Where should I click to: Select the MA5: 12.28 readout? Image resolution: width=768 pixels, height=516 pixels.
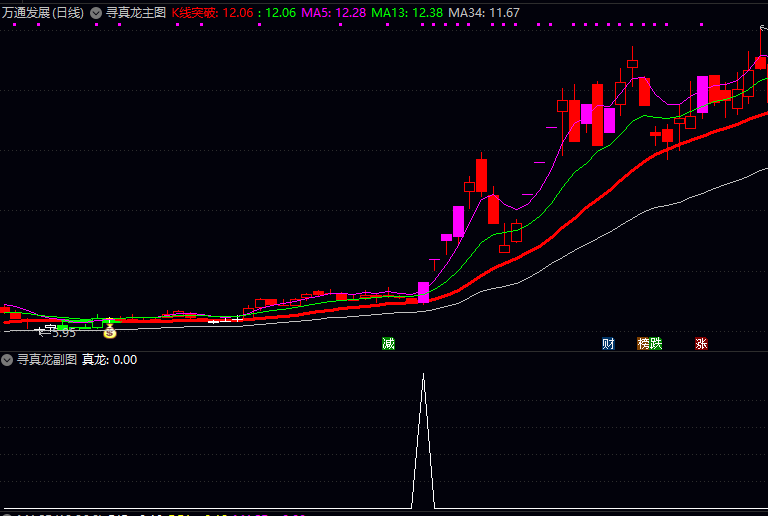[x=334, y=13]
